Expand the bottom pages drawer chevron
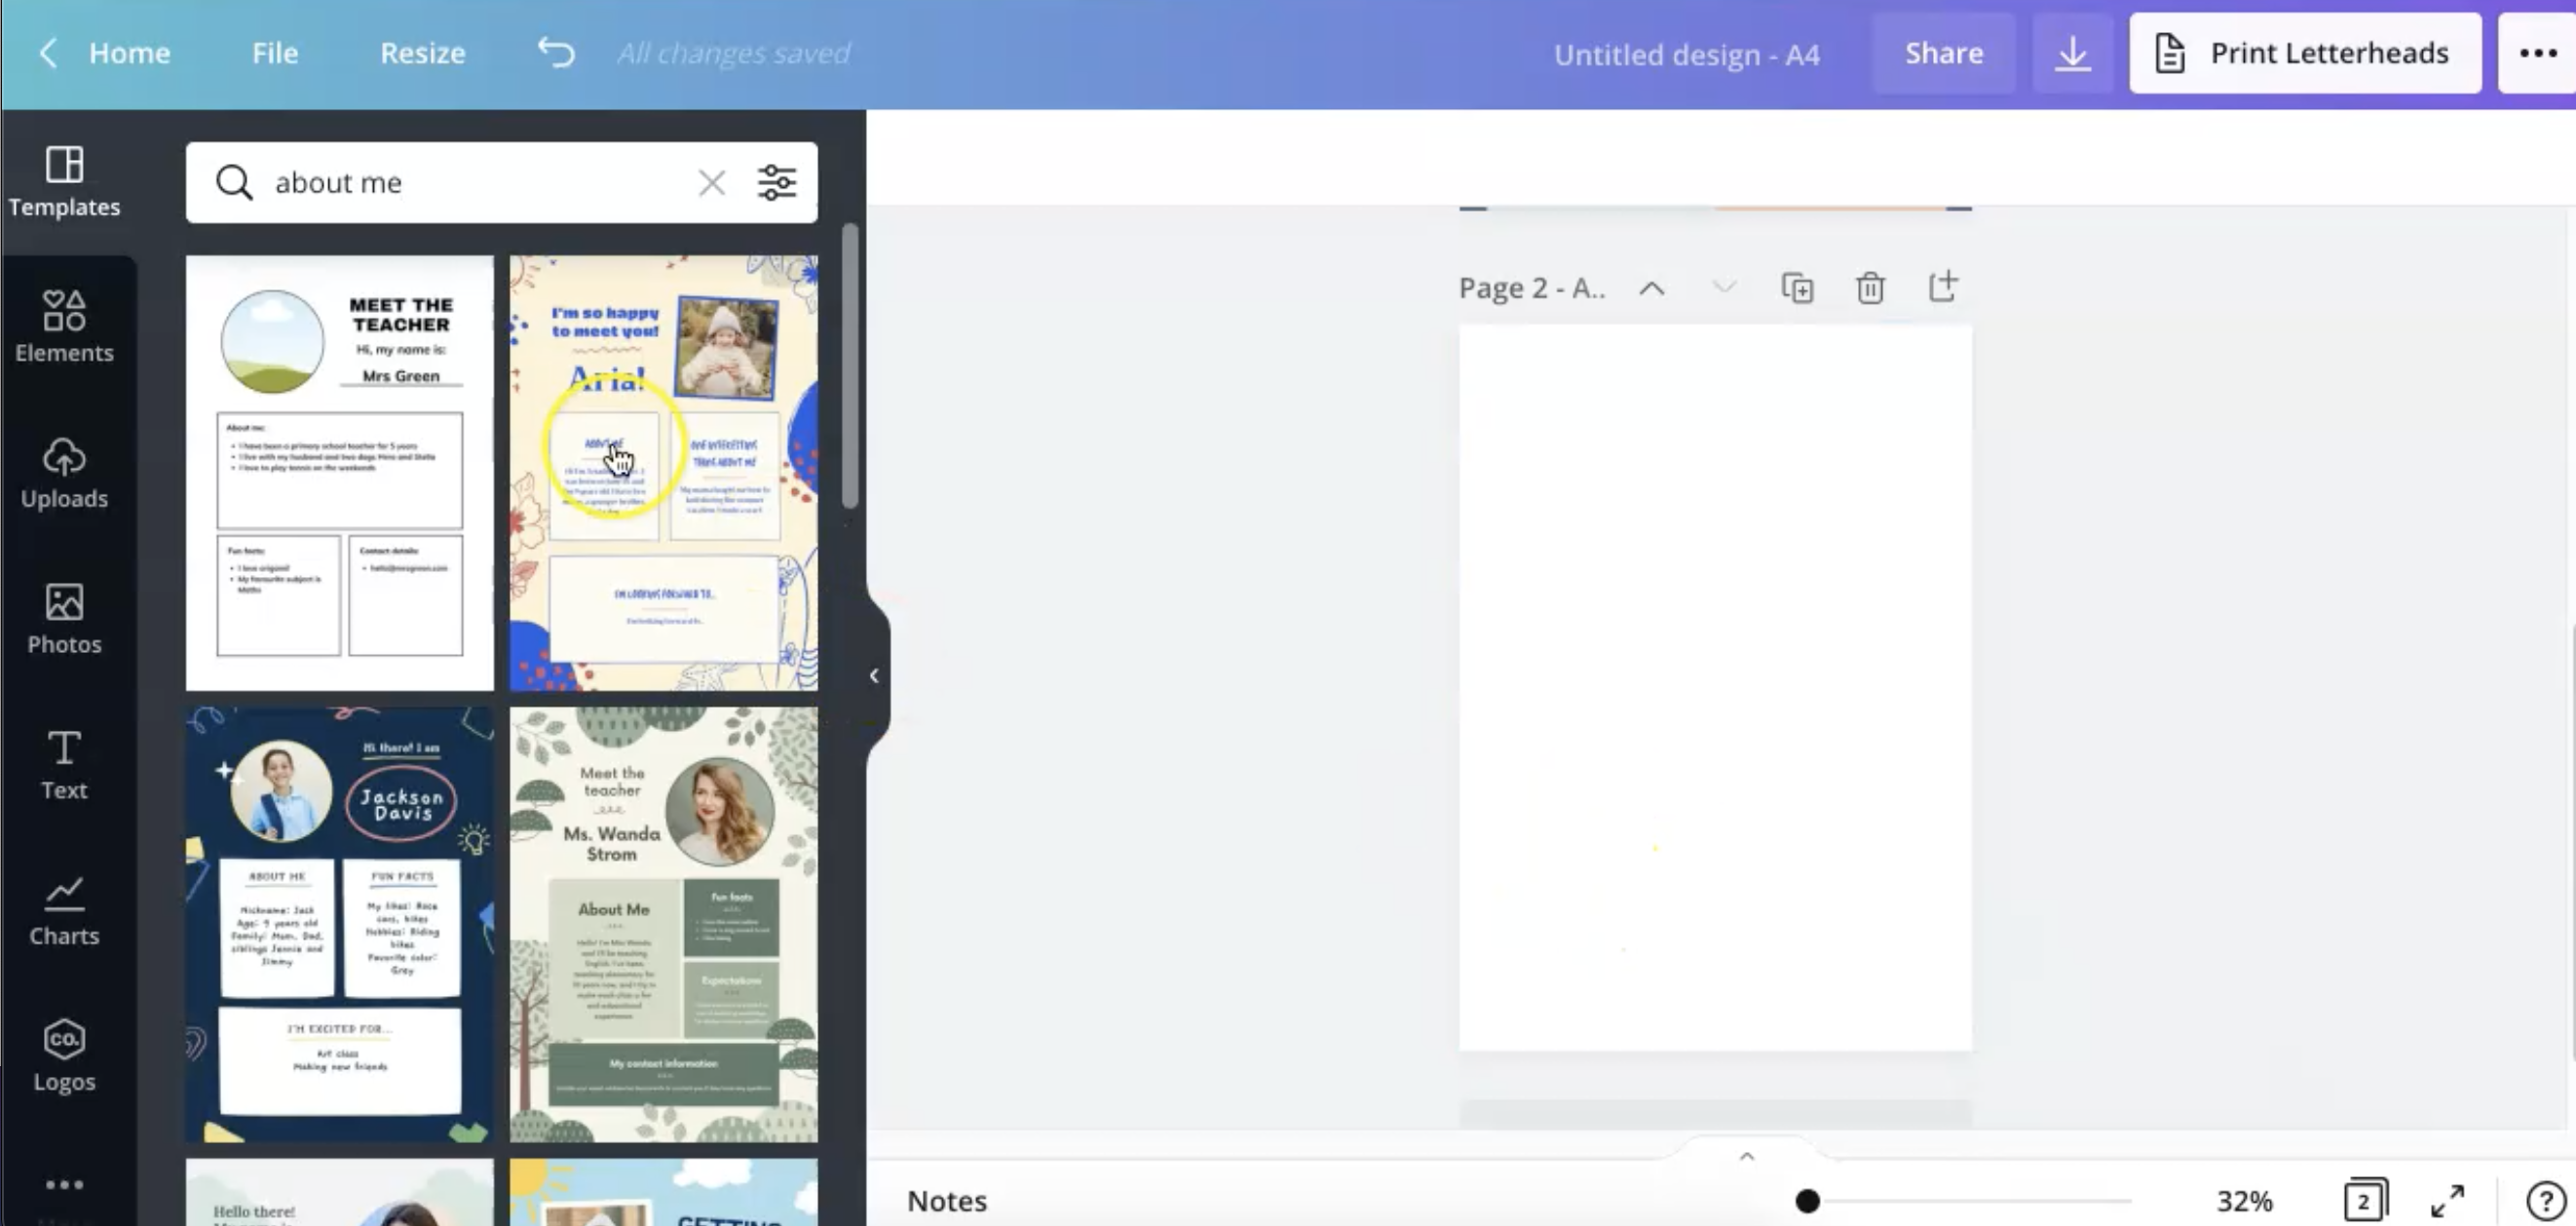2576x1226 pixels. tap(1747, 1156)
